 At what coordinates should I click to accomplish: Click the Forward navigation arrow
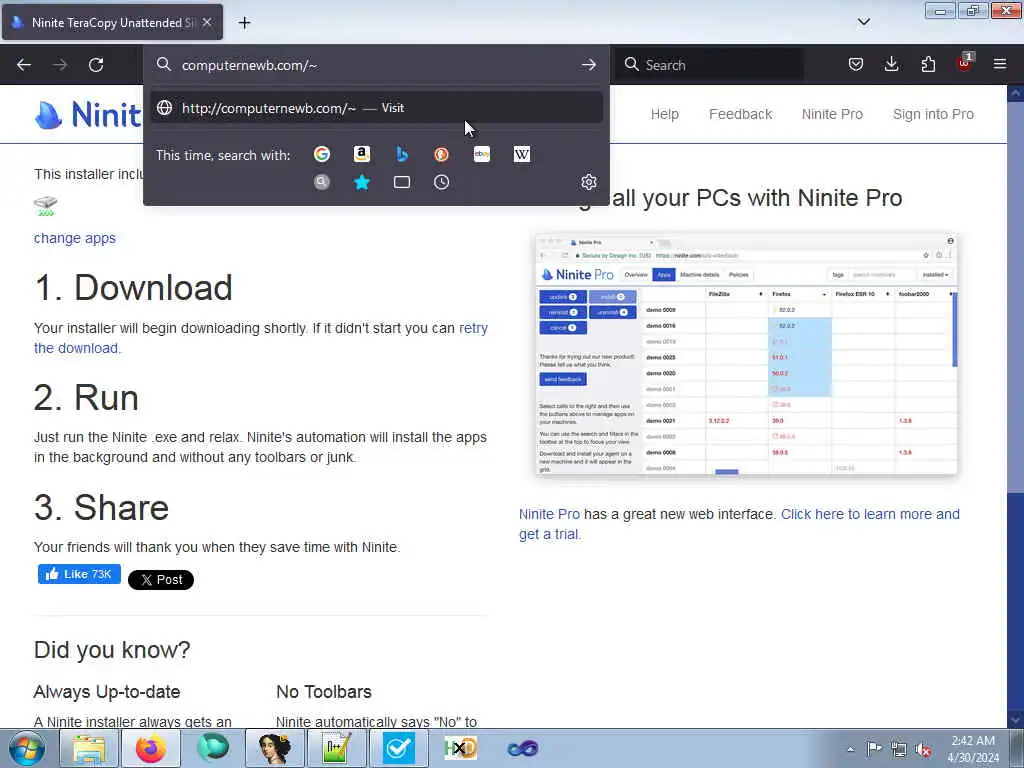pyautogui.click(x=60, y=65)
